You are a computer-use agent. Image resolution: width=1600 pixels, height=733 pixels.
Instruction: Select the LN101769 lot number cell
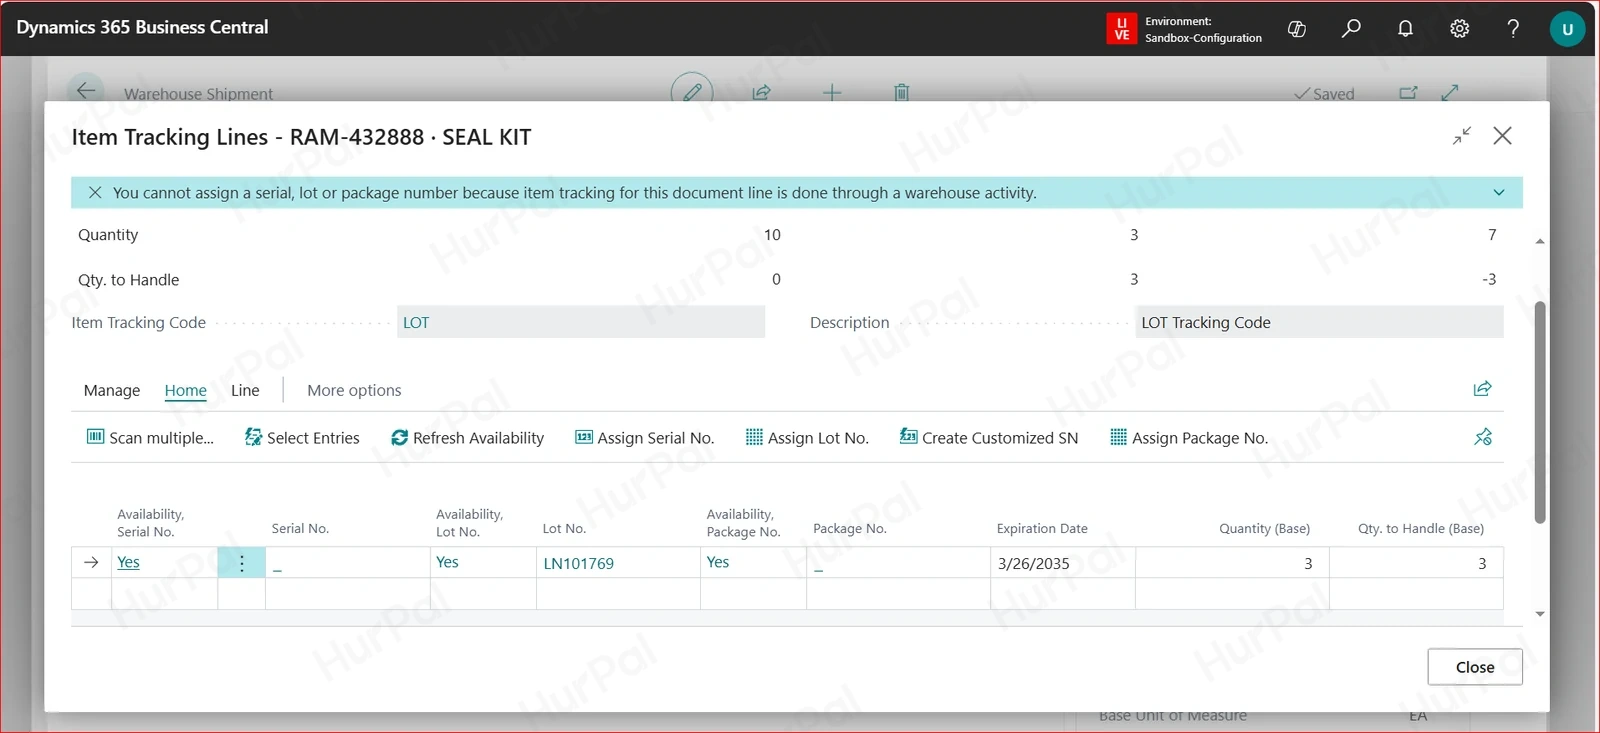click(x=618, y=563)
